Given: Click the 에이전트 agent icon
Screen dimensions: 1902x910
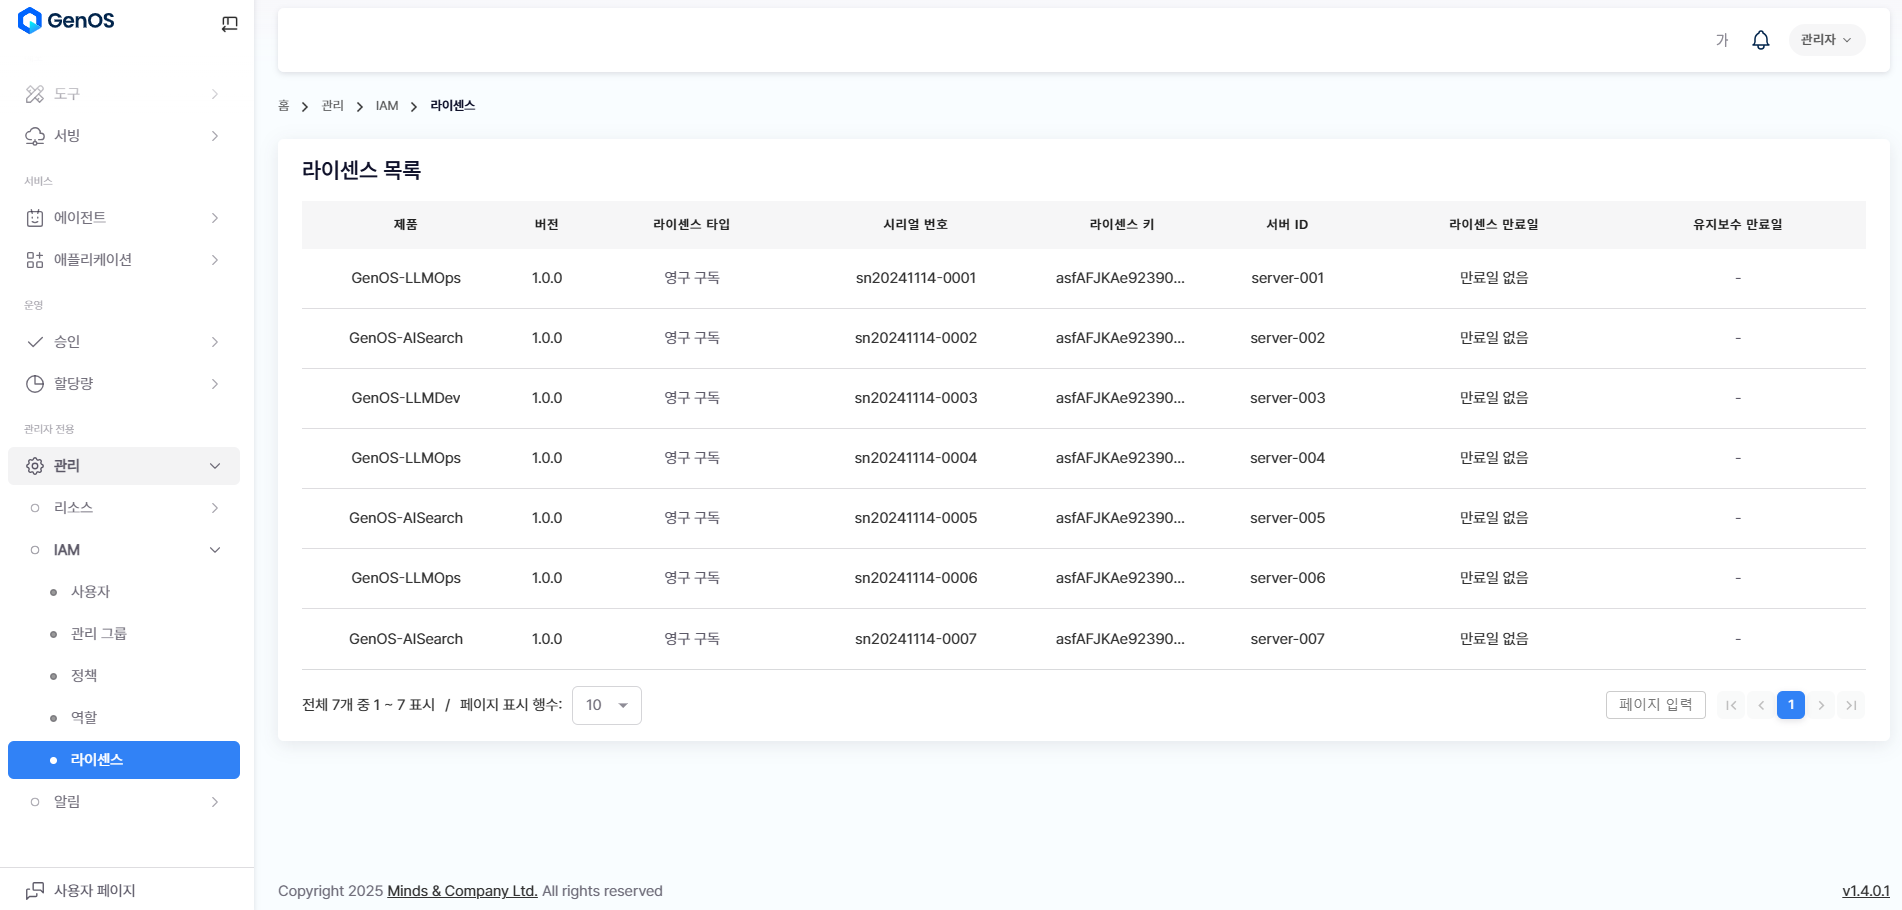Looking at the screenshot, I should (35, 218).
